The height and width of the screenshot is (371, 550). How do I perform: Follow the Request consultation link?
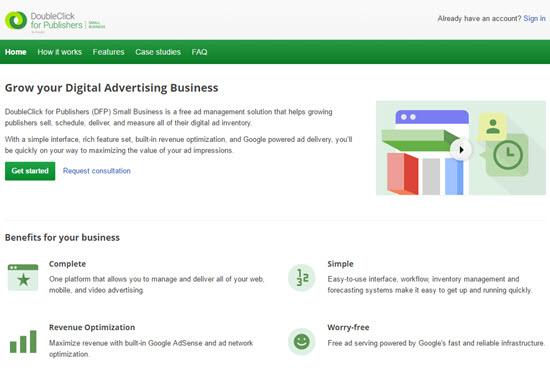[97, 171]
